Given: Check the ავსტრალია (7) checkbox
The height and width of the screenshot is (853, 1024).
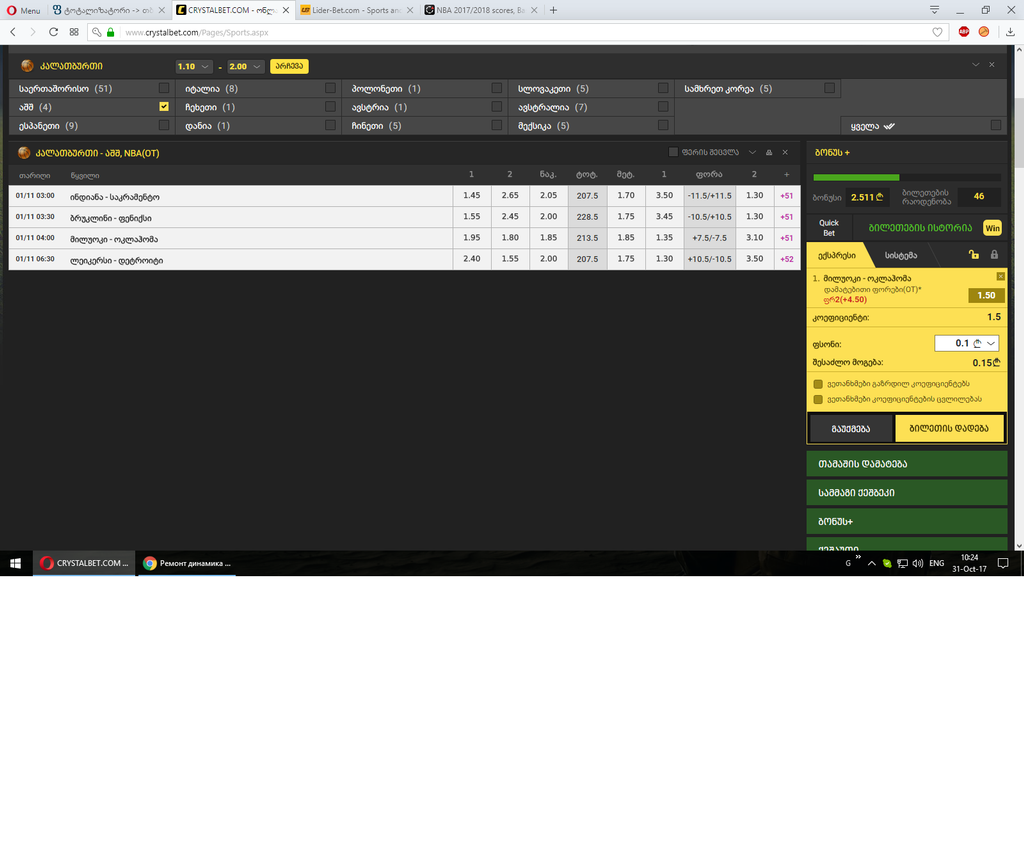Looking at the screenshot, I should (664, 106).
